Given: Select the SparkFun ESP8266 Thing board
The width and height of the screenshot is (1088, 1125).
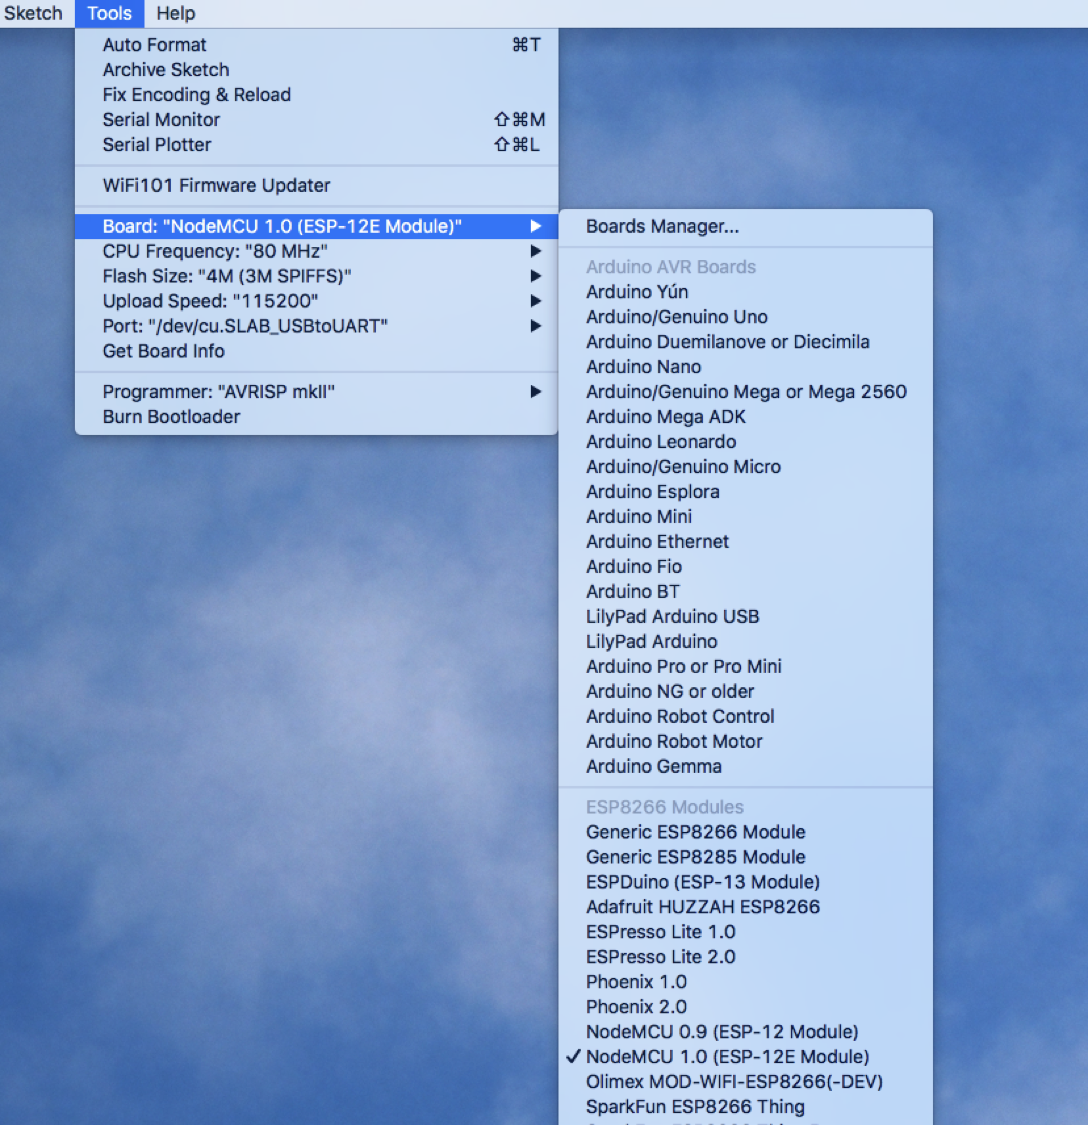Looking at the screenshot, I should (695, 1106).
